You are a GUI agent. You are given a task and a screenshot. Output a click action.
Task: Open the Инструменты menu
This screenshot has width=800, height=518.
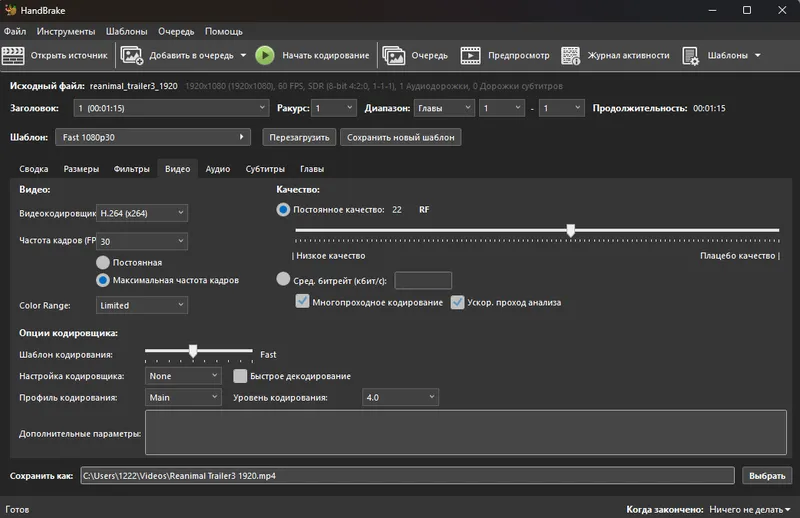[66, 31]
